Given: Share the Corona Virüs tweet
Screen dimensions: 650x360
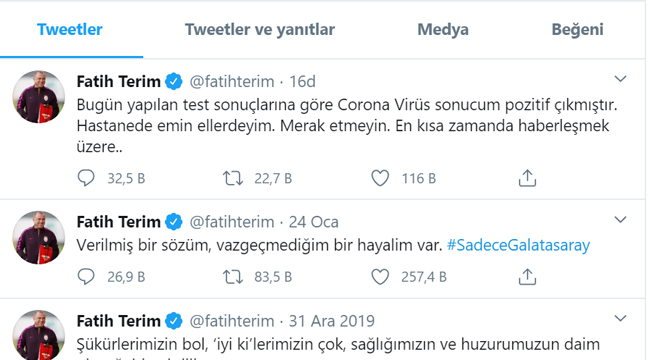Looking at the screenshot, I should pyautogui.click(x=527, y=178).
